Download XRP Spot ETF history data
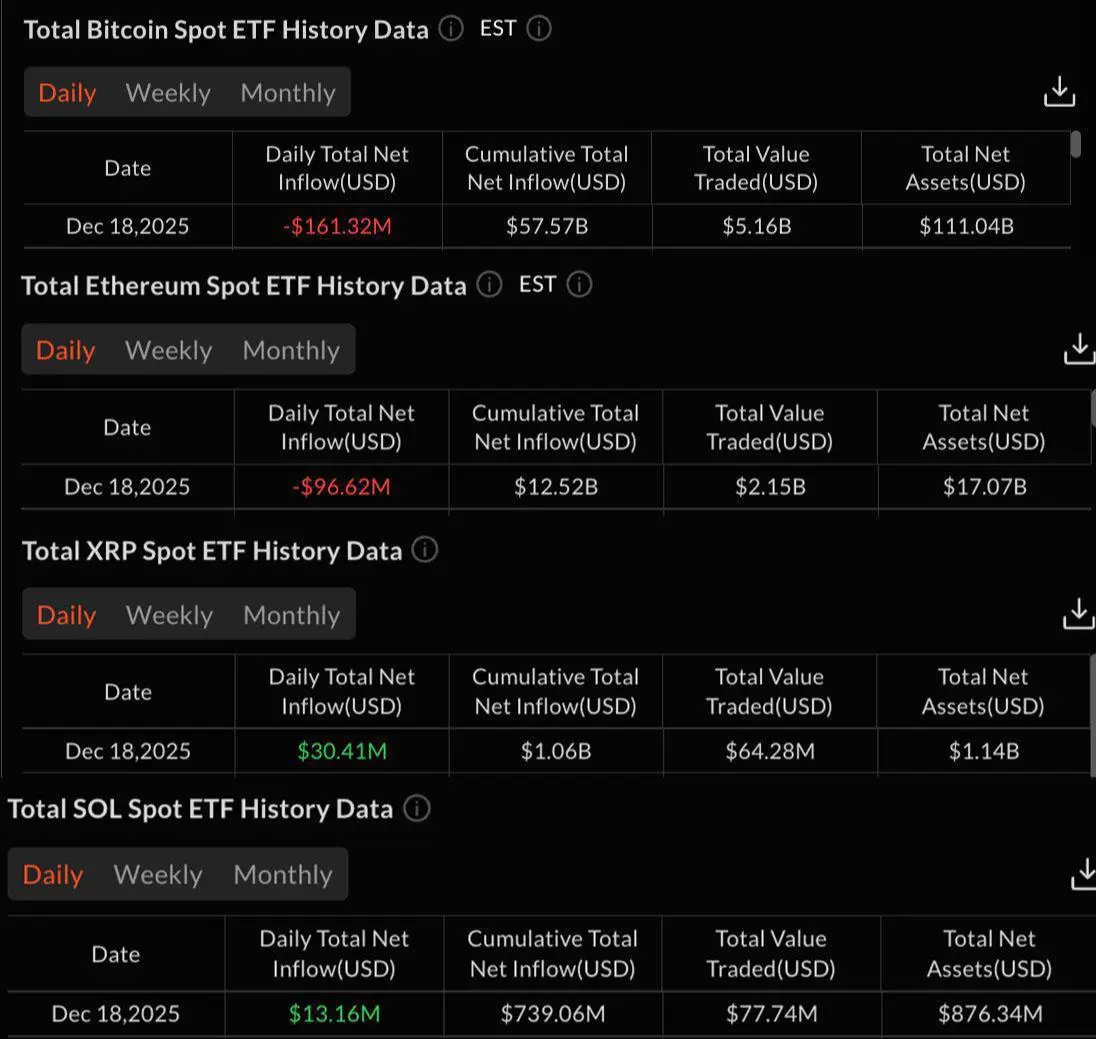Screen dimensions: 1096x1039 point(1078,614)
